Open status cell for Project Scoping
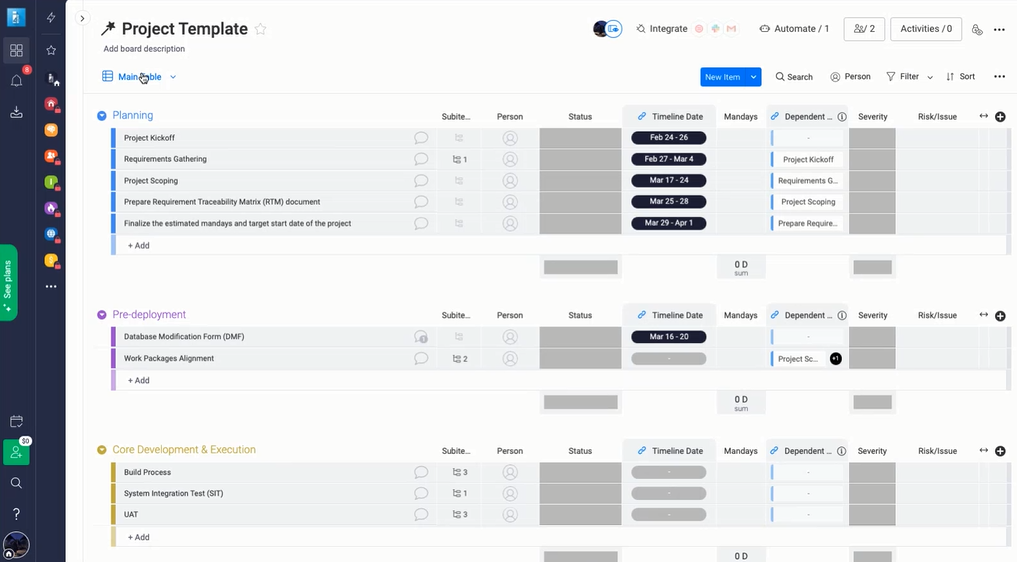 580,181
